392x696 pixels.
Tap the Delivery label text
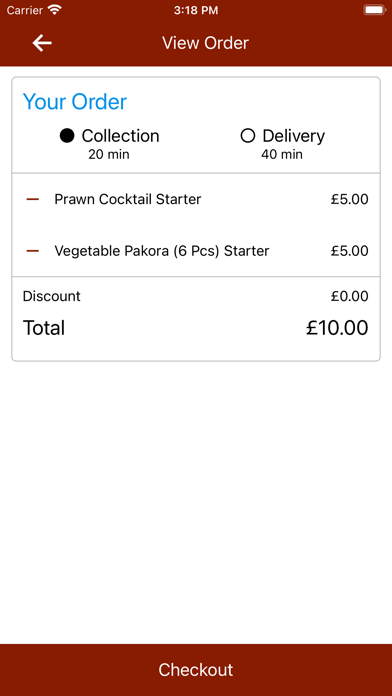293,136
